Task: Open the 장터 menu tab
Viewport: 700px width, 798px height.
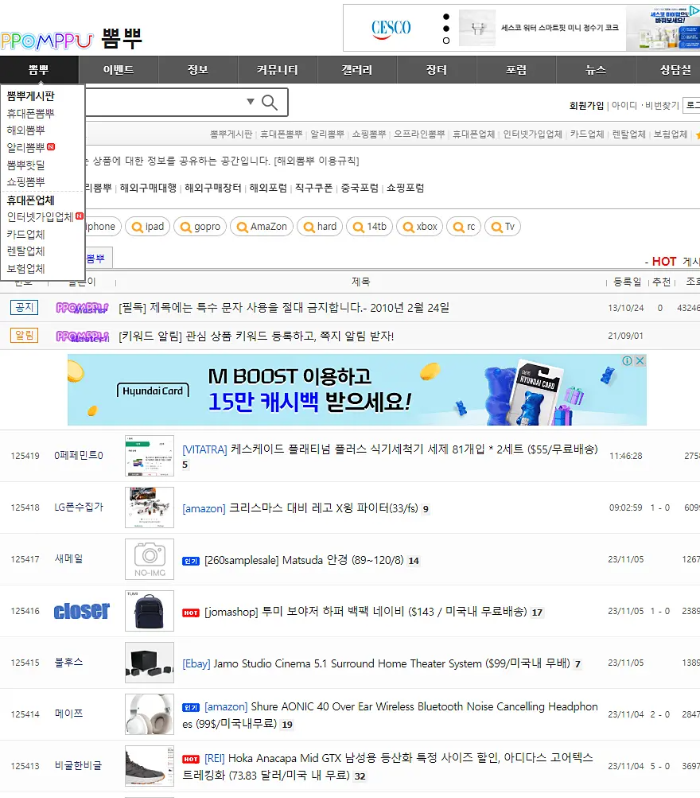Action: click(436, 70)
